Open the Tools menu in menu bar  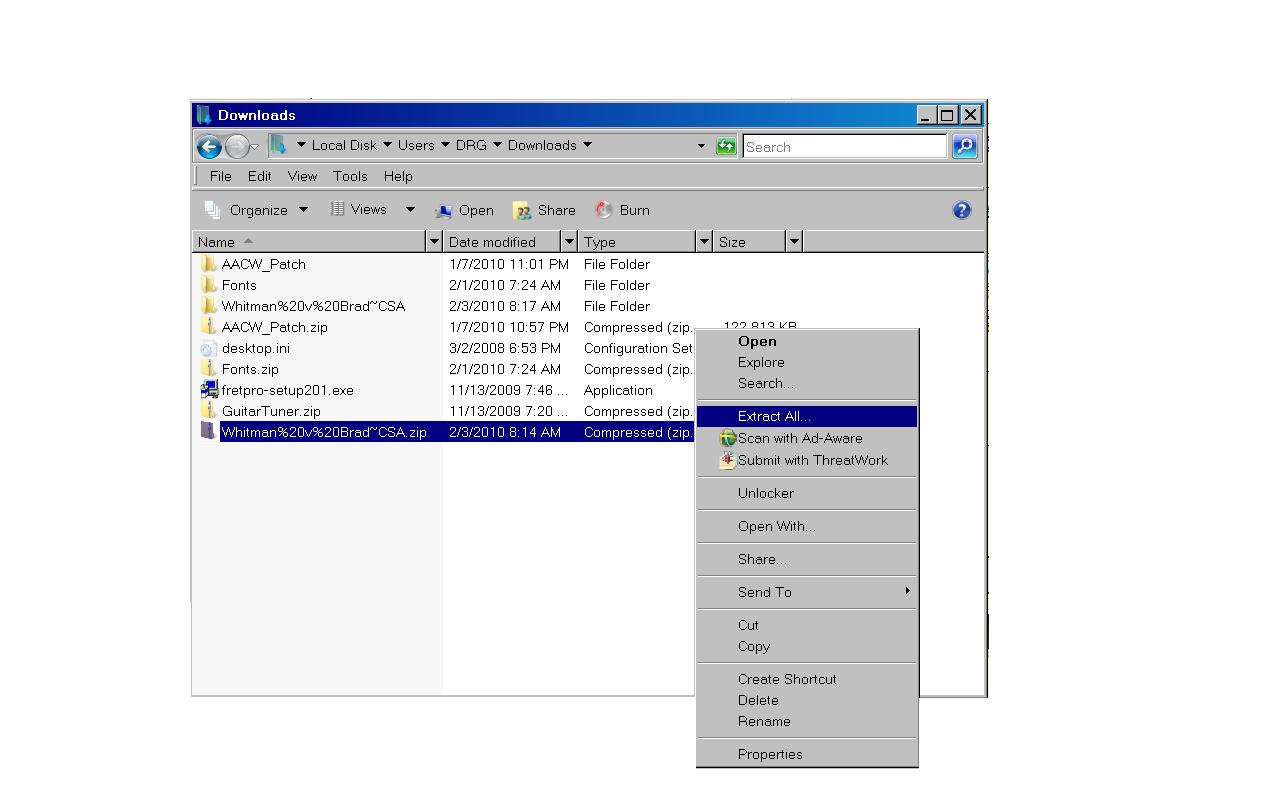(350, 176)
